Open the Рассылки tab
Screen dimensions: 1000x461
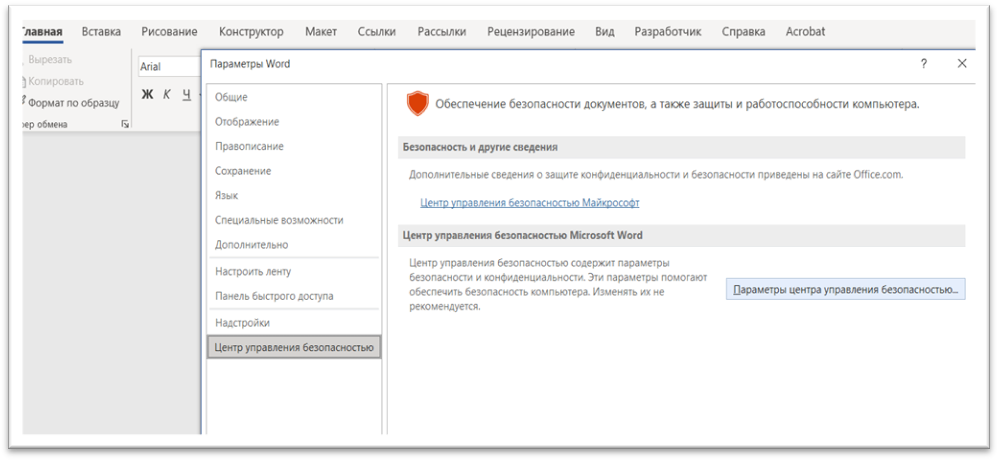pyautogui.click(x=442, y=31)
